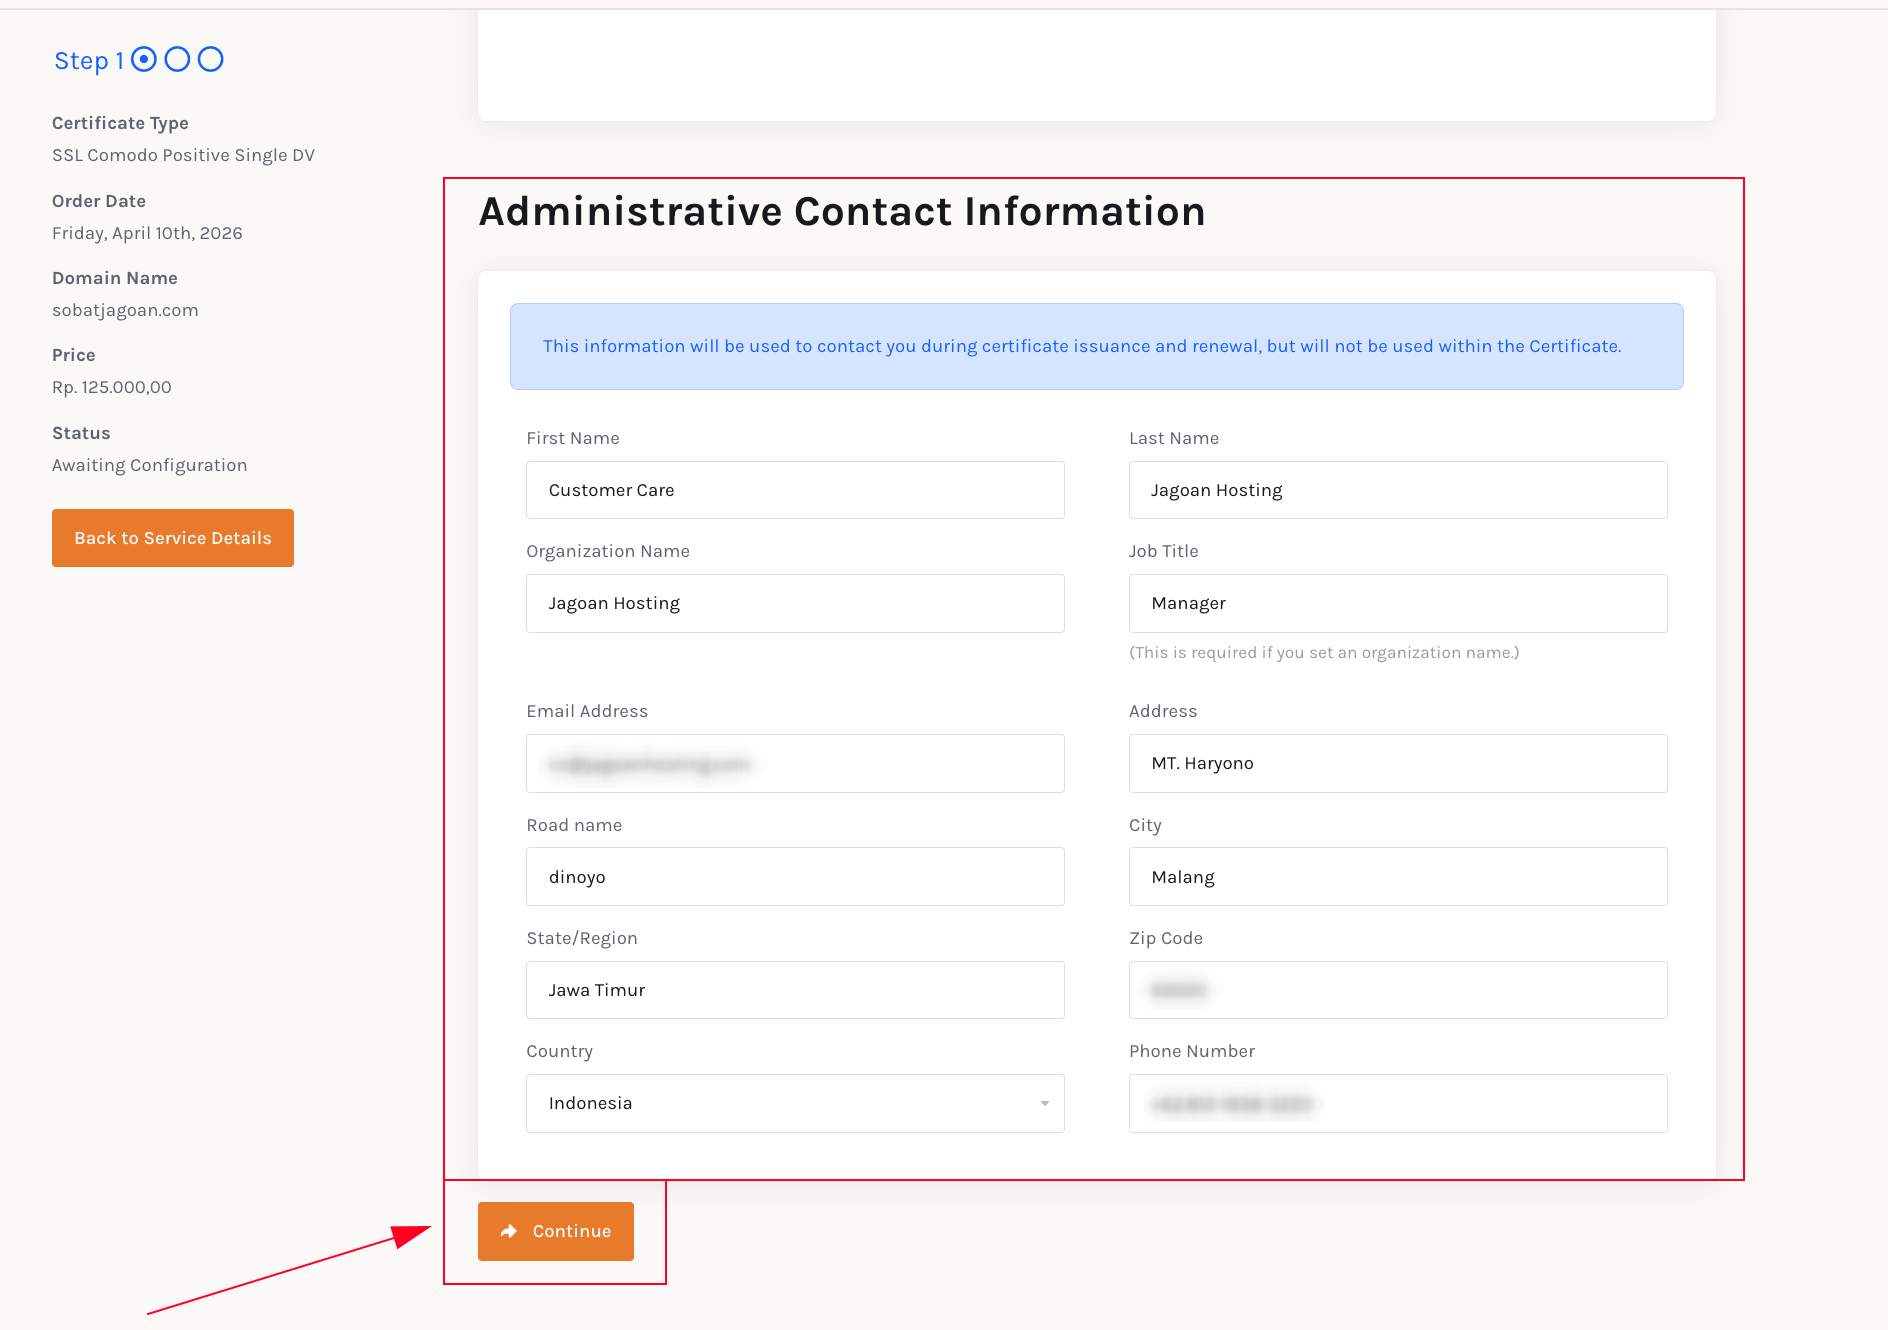
Task: Click the City field containing Malang
Action: (x=1397, y=877)
